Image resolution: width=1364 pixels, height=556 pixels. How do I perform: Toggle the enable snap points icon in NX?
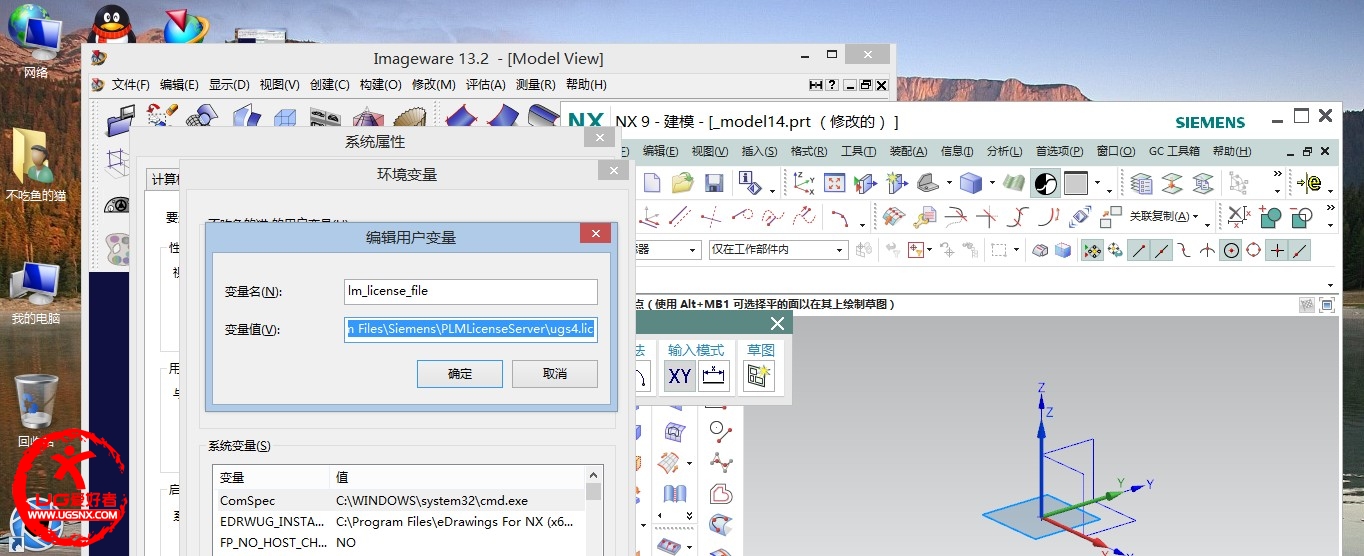pos(1092,250)
